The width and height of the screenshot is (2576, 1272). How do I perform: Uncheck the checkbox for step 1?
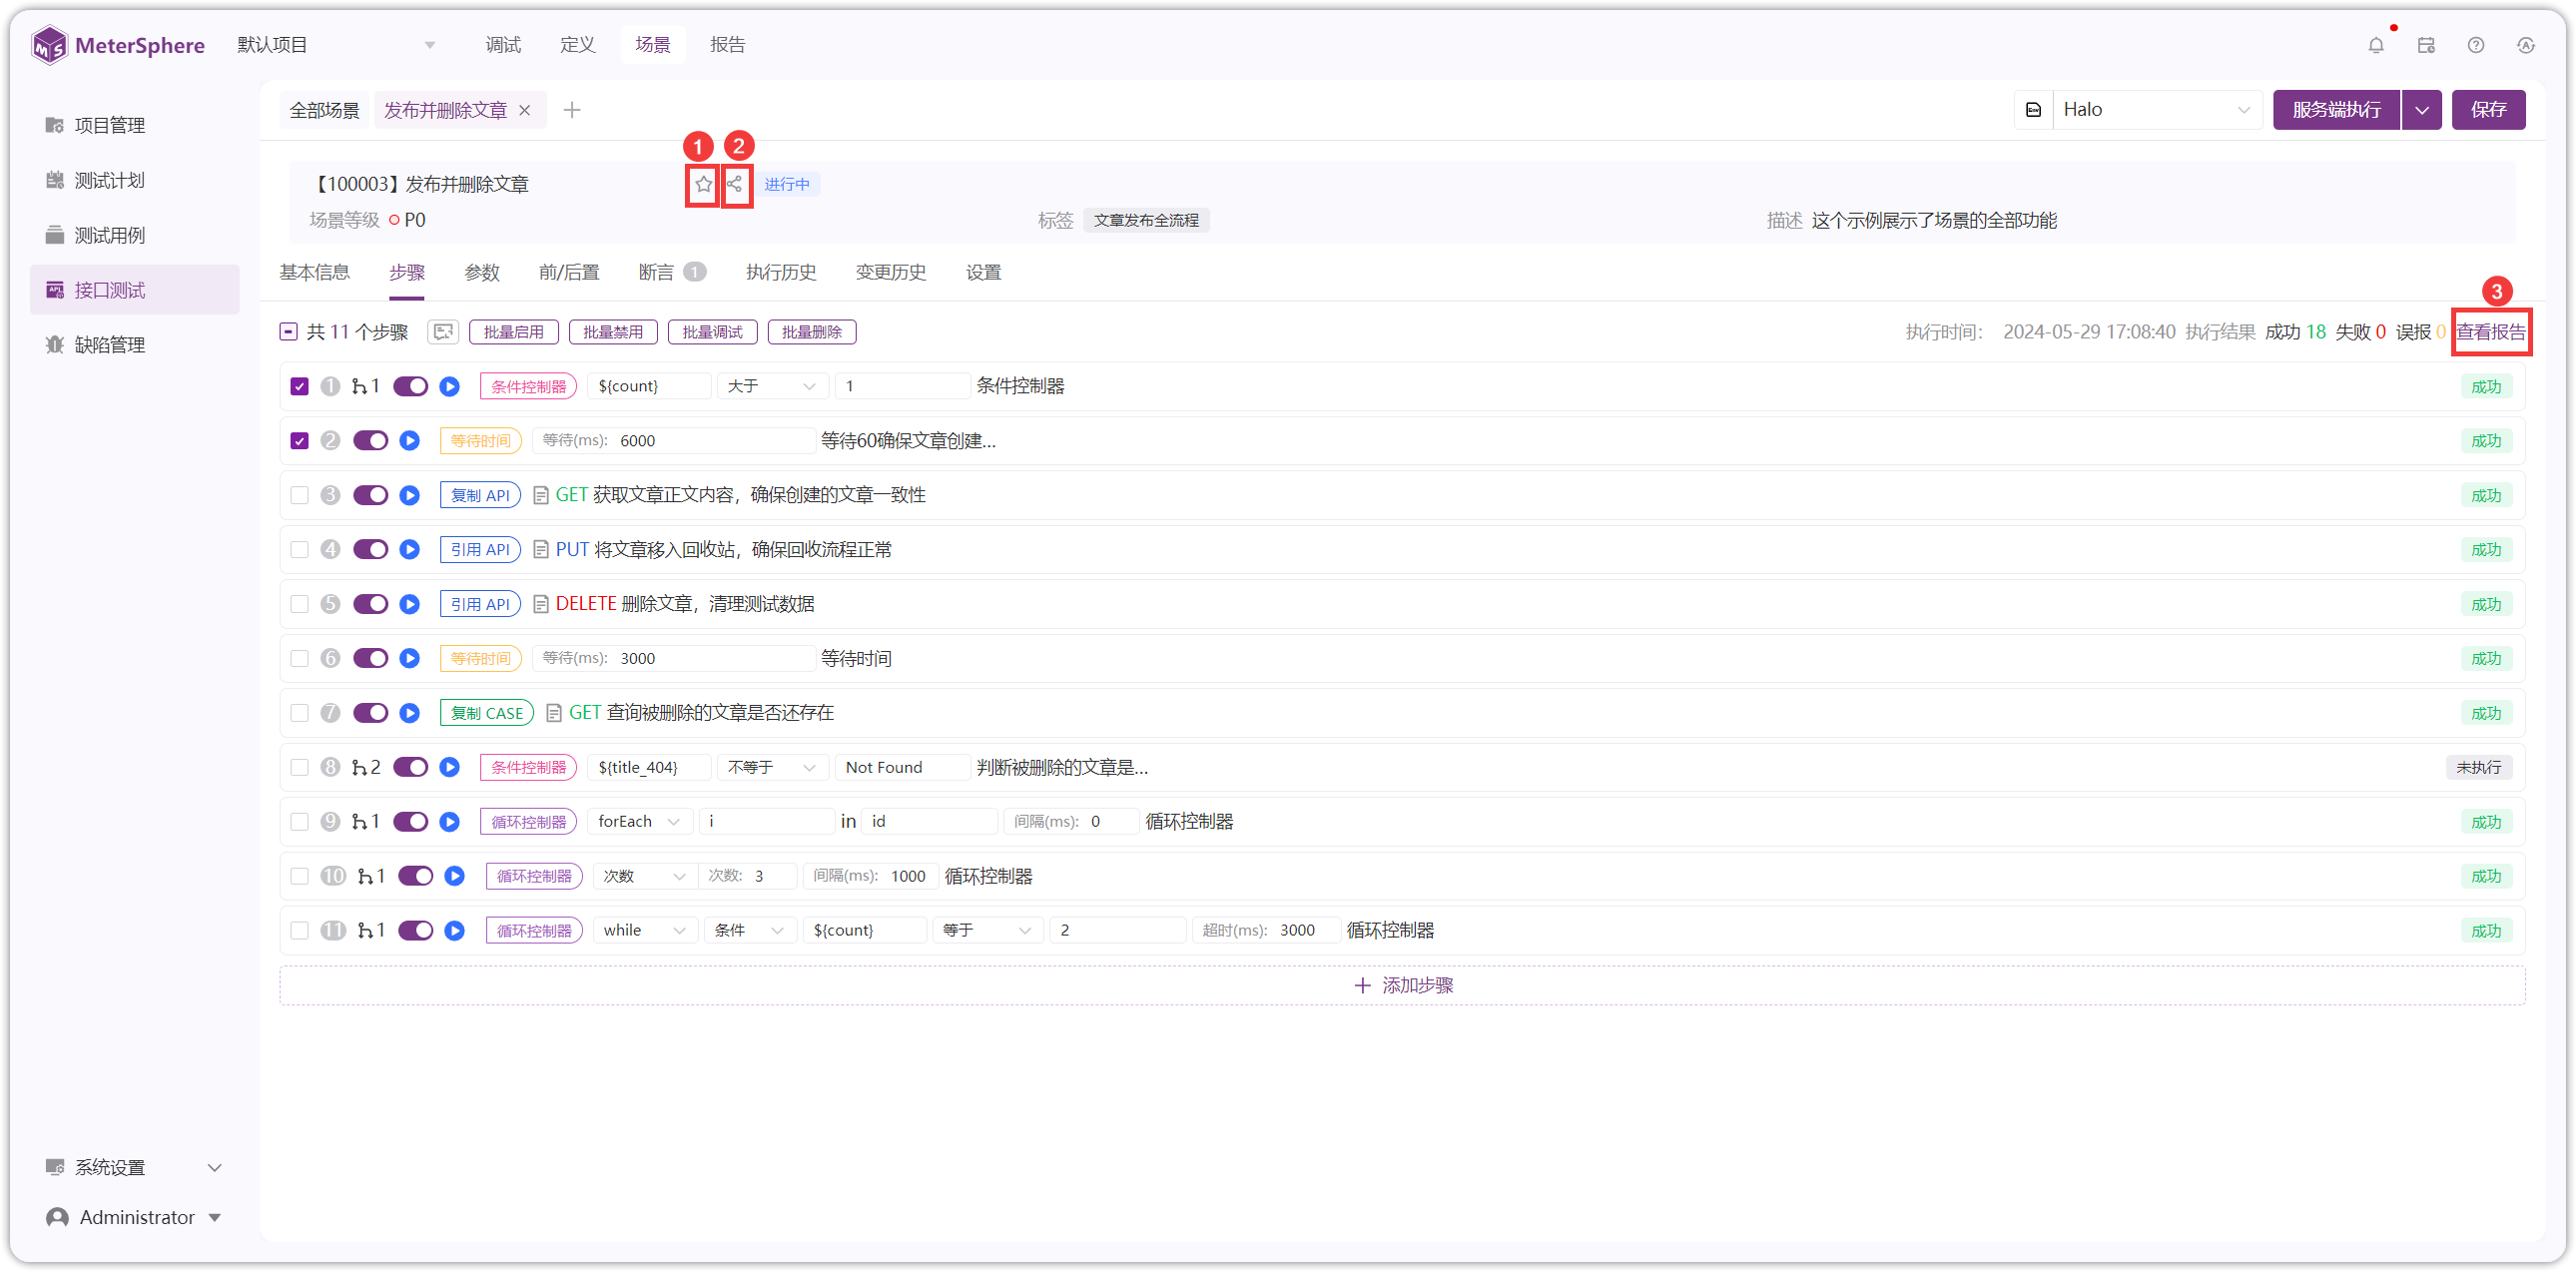[299, 386]
